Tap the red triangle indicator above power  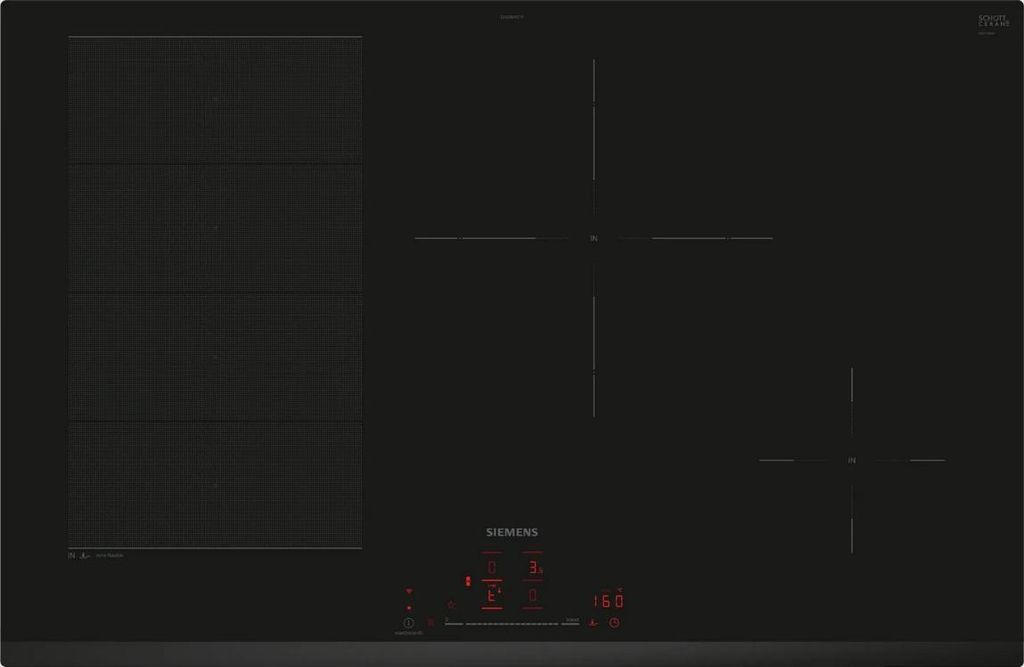point(409,592)
